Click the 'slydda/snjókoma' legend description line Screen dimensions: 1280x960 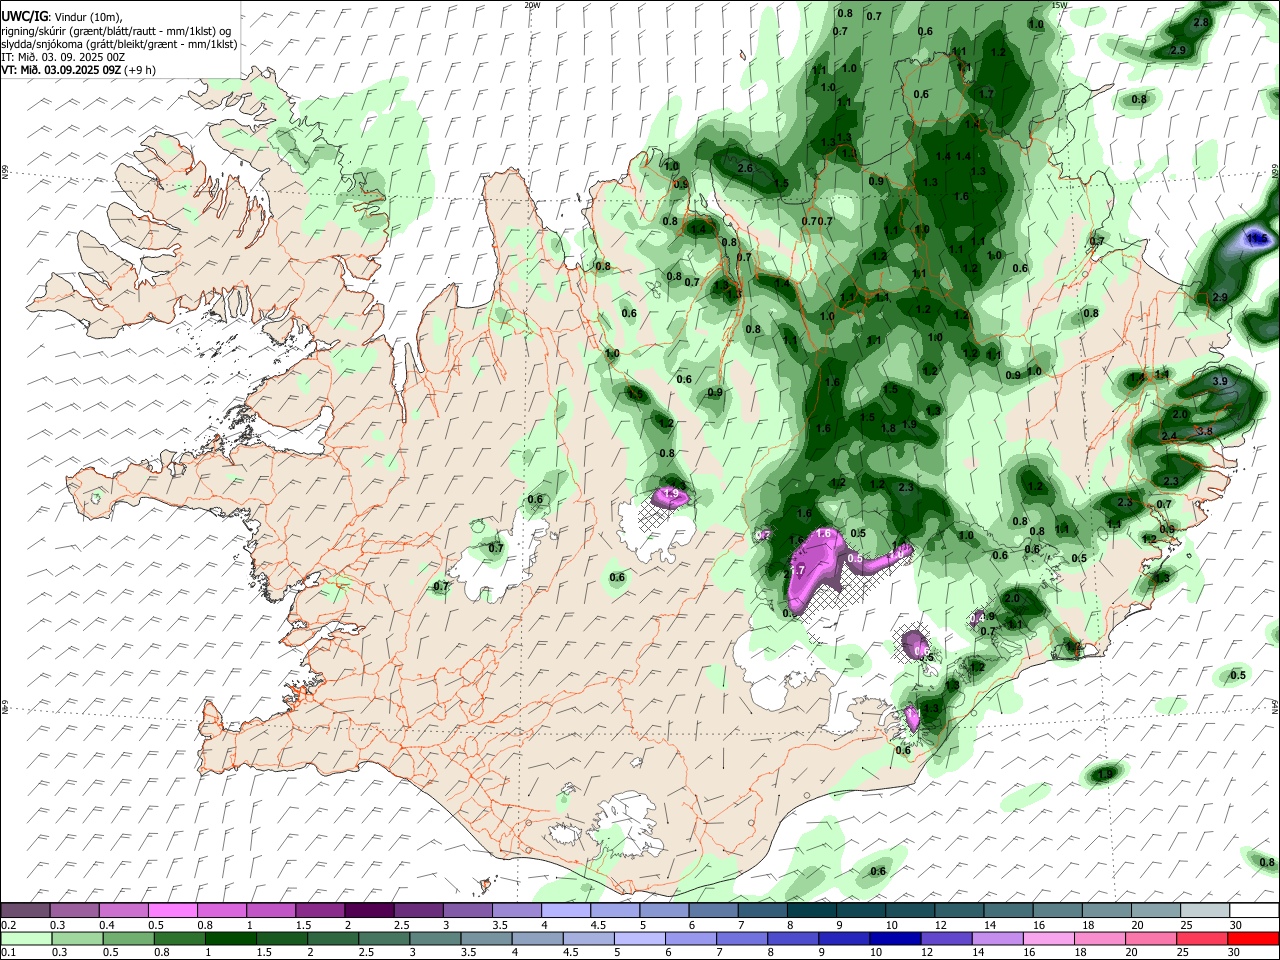click(x=119, y=45)
